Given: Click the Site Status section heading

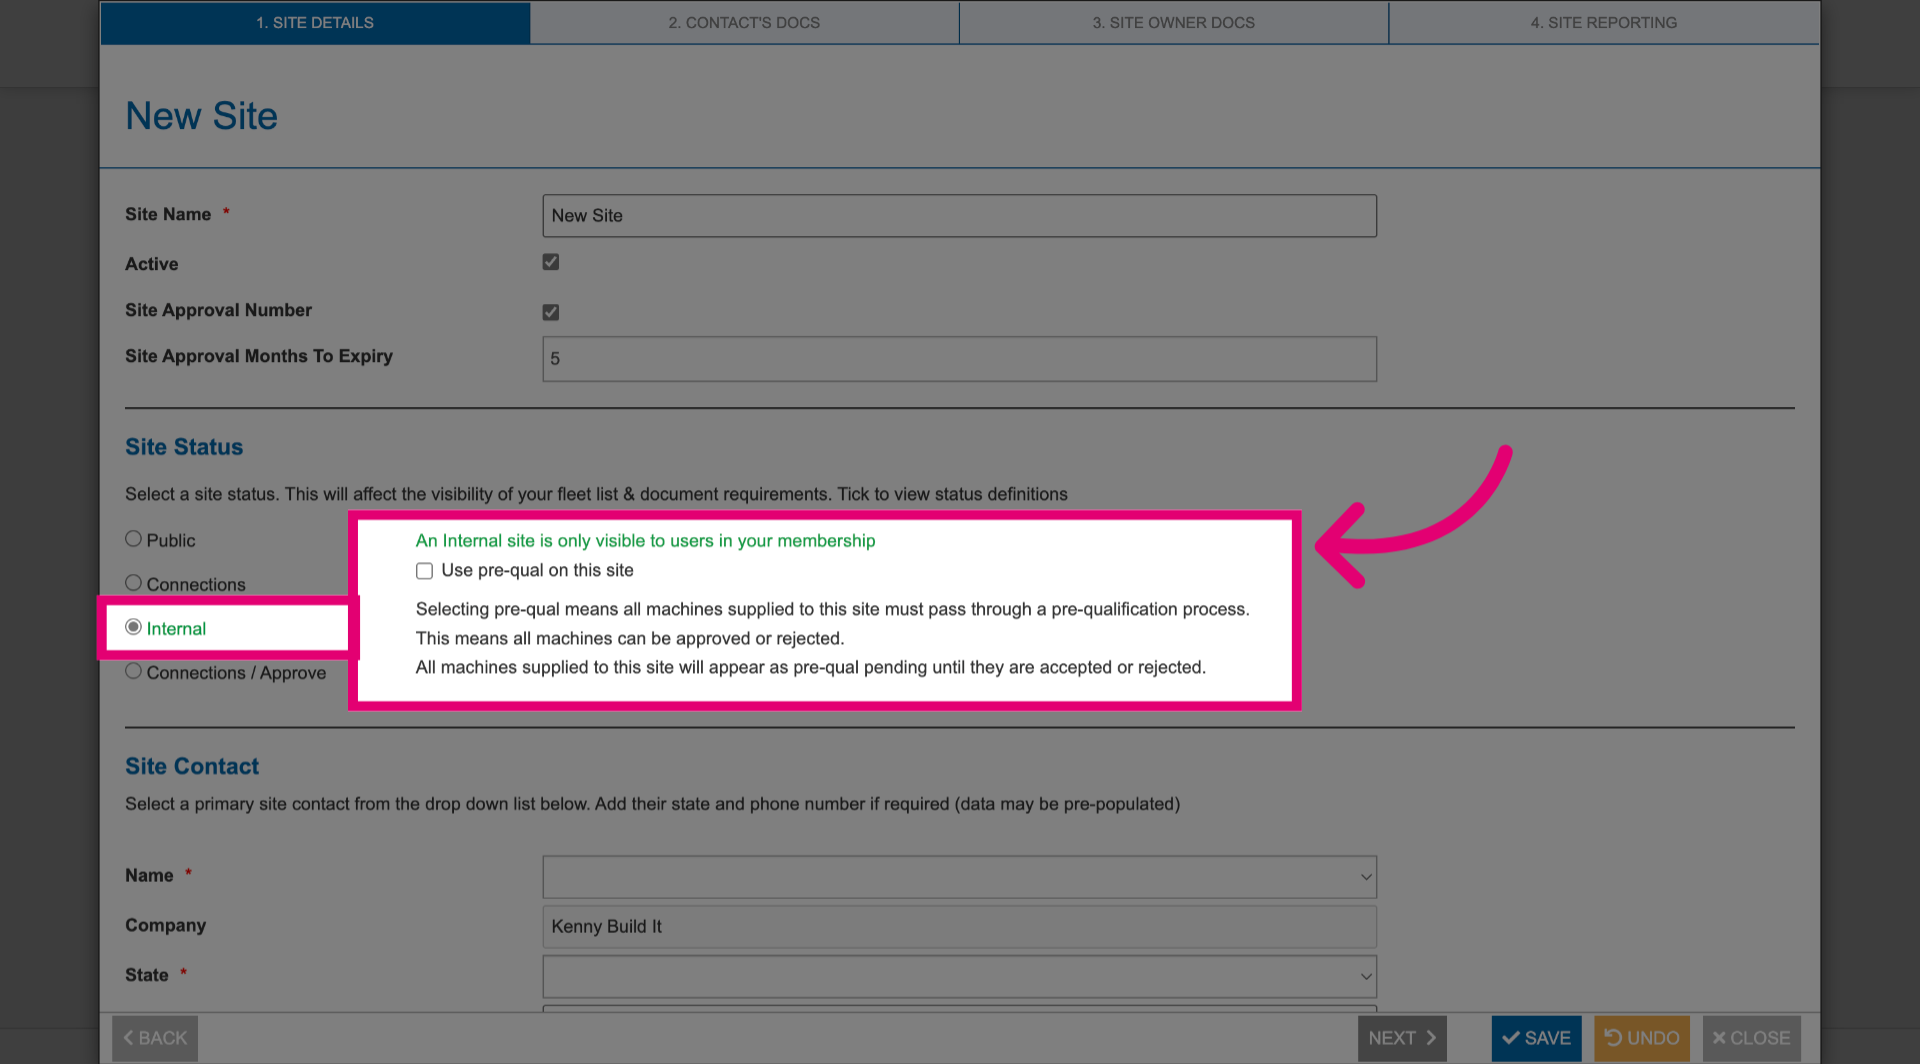Looking at the screenshot, I should (x=184, y=447).
